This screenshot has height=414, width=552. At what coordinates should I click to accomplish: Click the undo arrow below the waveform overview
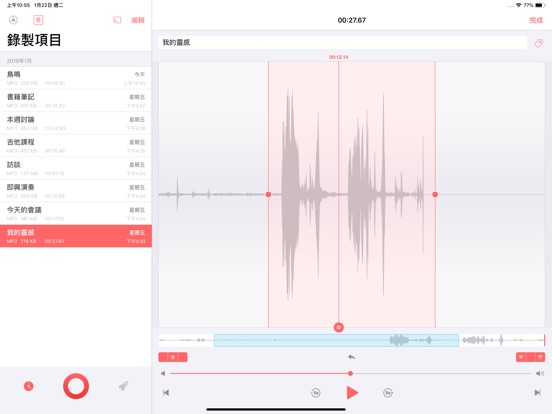click(x=351, y=357)
